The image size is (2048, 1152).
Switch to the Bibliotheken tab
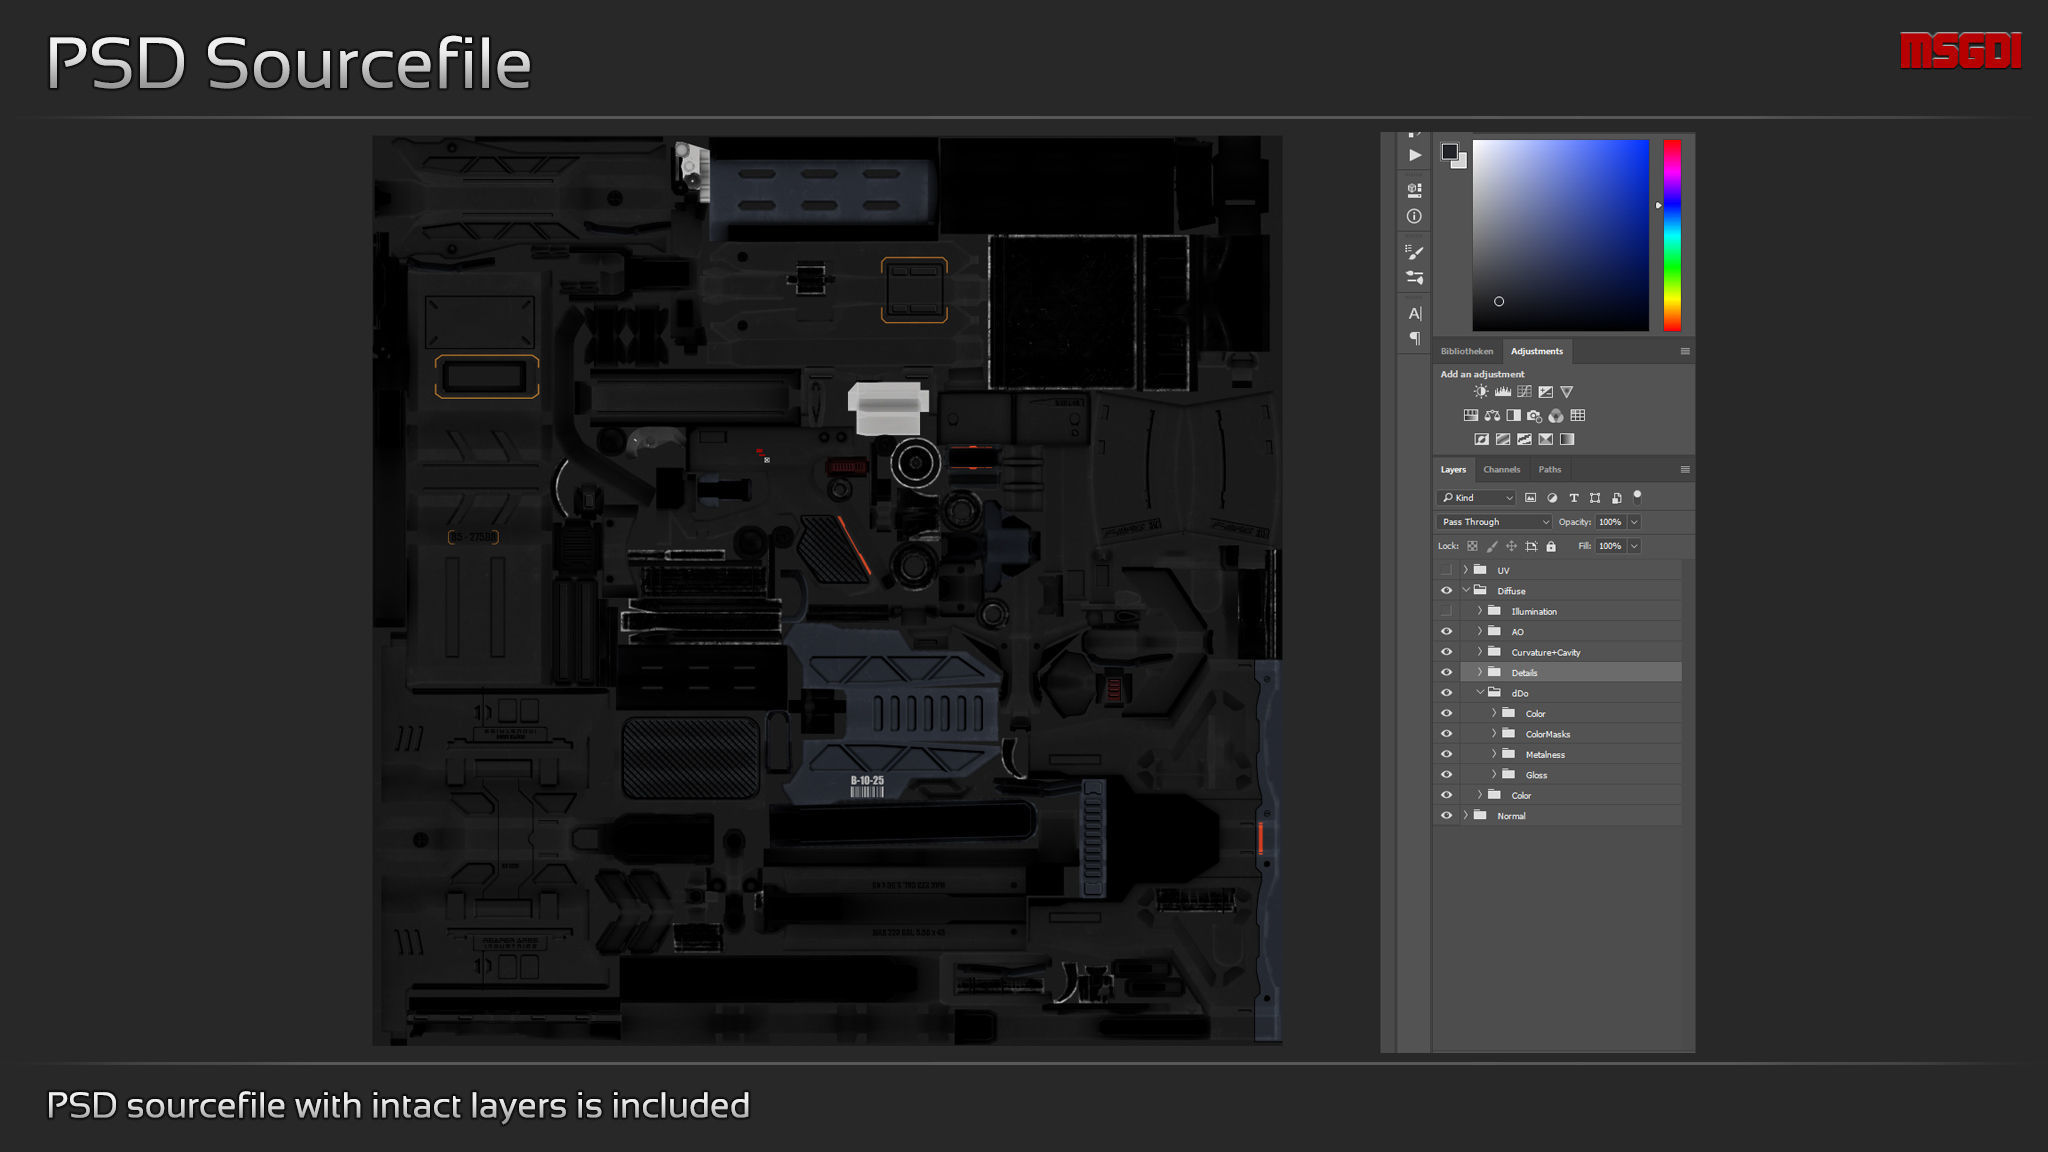click(x=1466, y=352)
